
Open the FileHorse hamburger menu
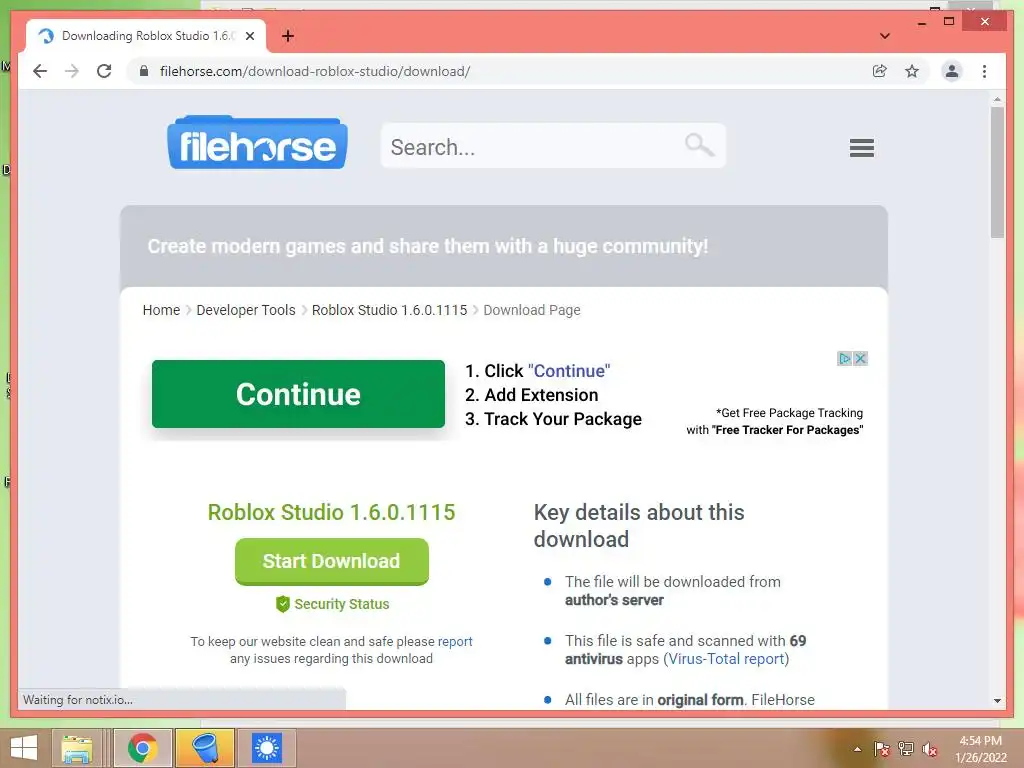(861, 148)
